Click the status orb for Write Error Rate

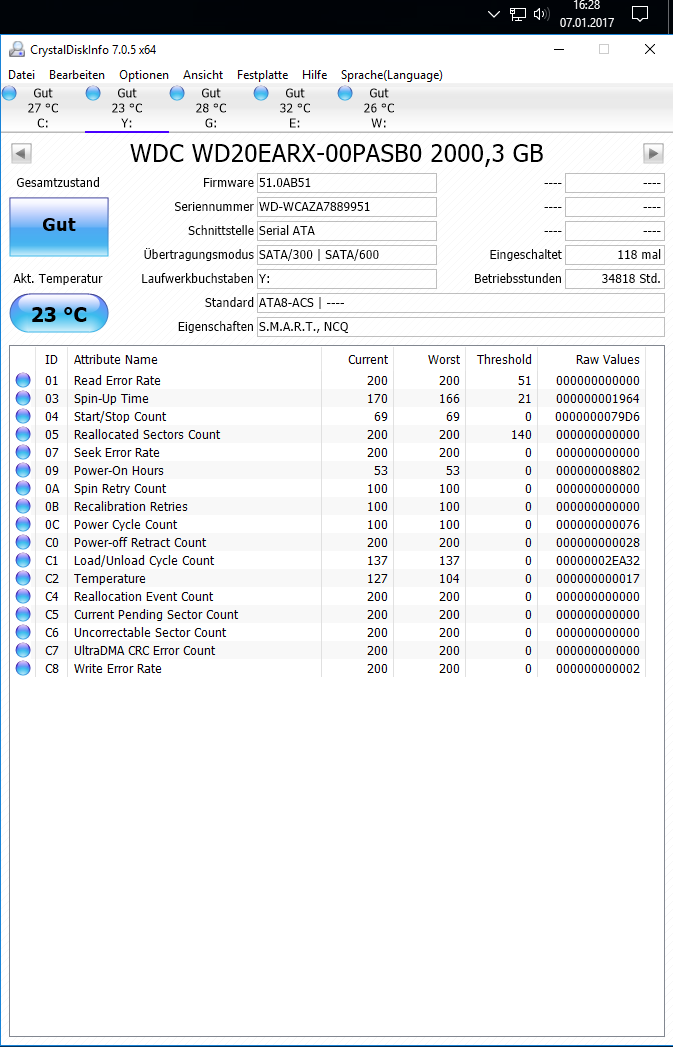tap(23, 669)
